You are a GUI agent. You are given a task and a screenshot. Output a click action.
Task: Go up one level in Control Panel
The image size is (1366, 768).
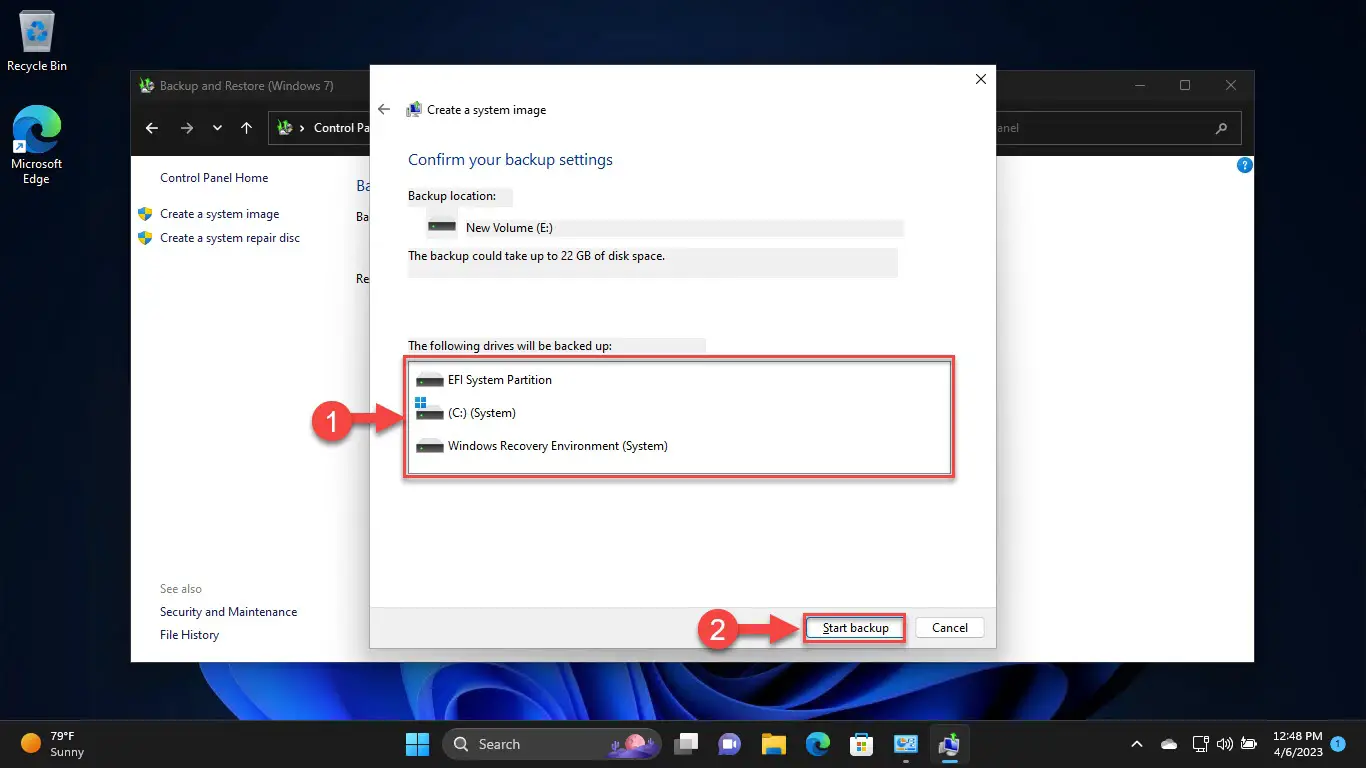point(246,128)
